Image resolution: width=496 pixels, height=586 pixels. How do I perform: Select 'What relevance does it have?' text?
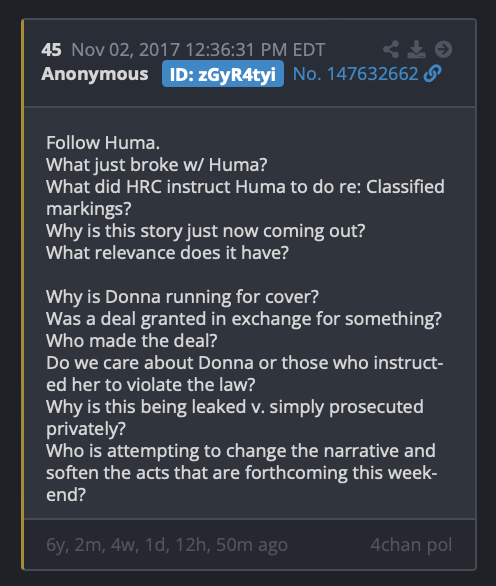167,253
